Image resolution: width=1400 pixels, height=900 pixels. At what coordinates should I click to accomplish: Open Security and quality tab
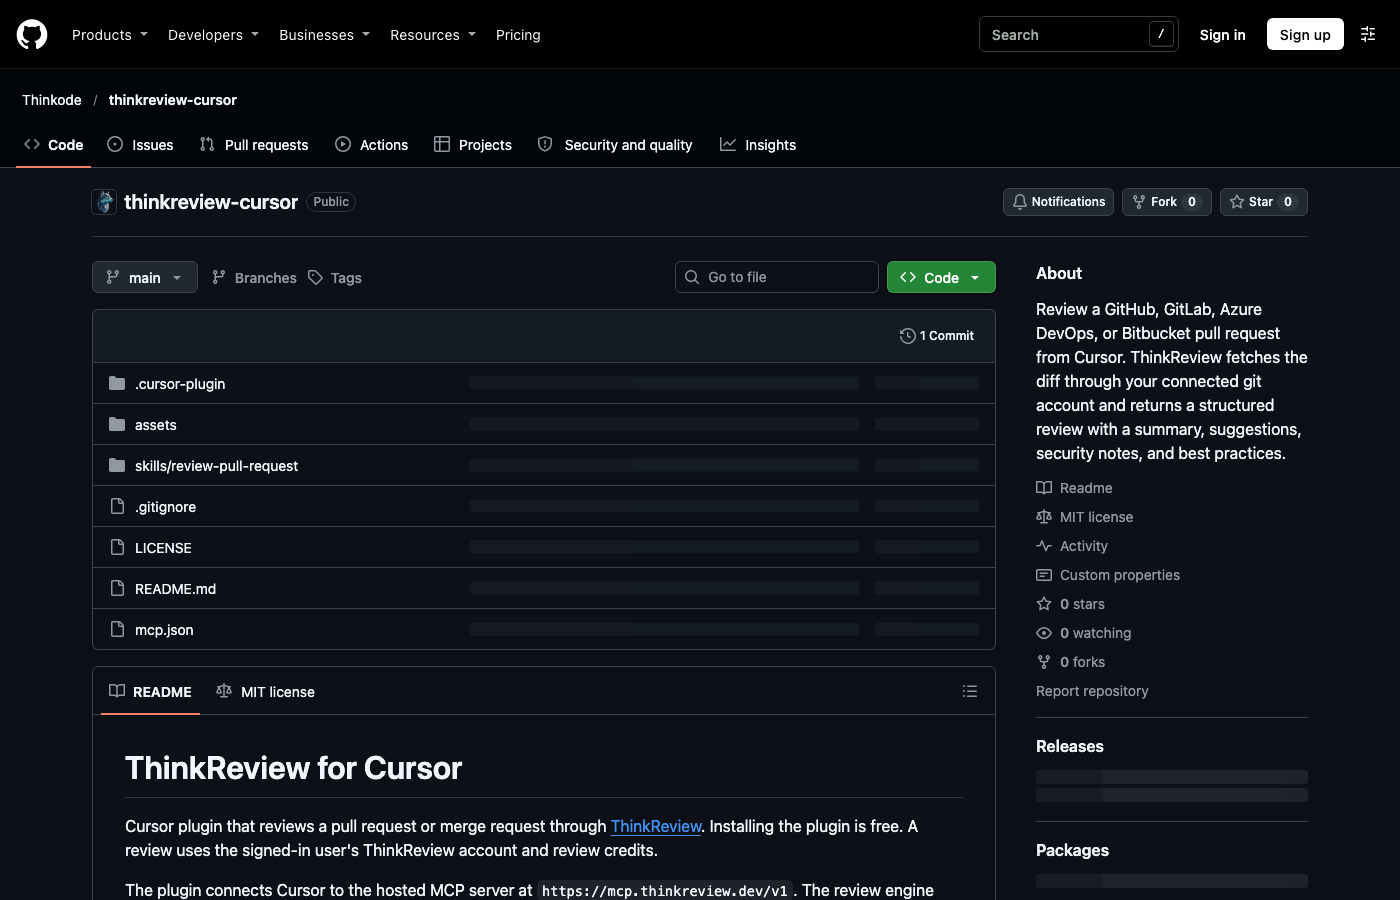click(615, 145)
